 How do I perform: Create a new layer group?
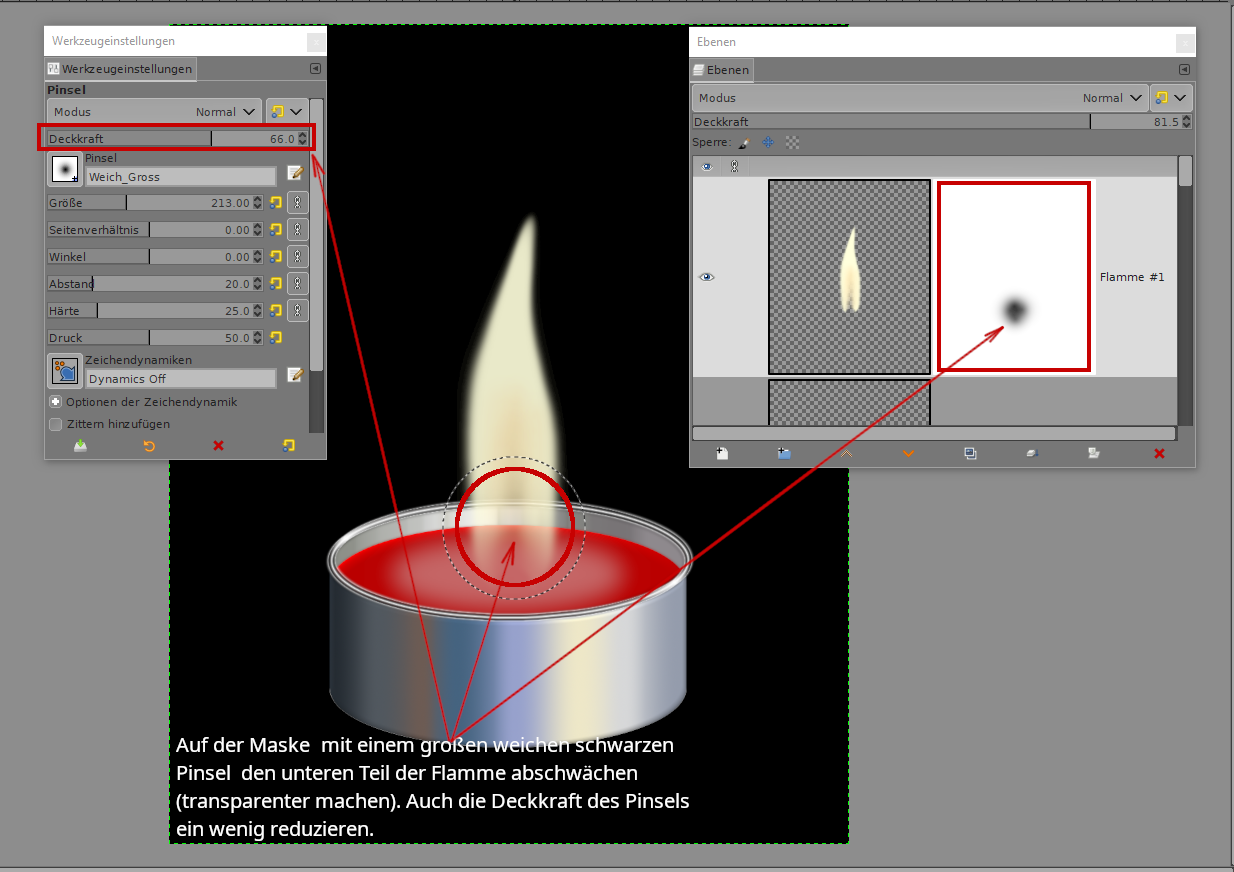[784, 453]
